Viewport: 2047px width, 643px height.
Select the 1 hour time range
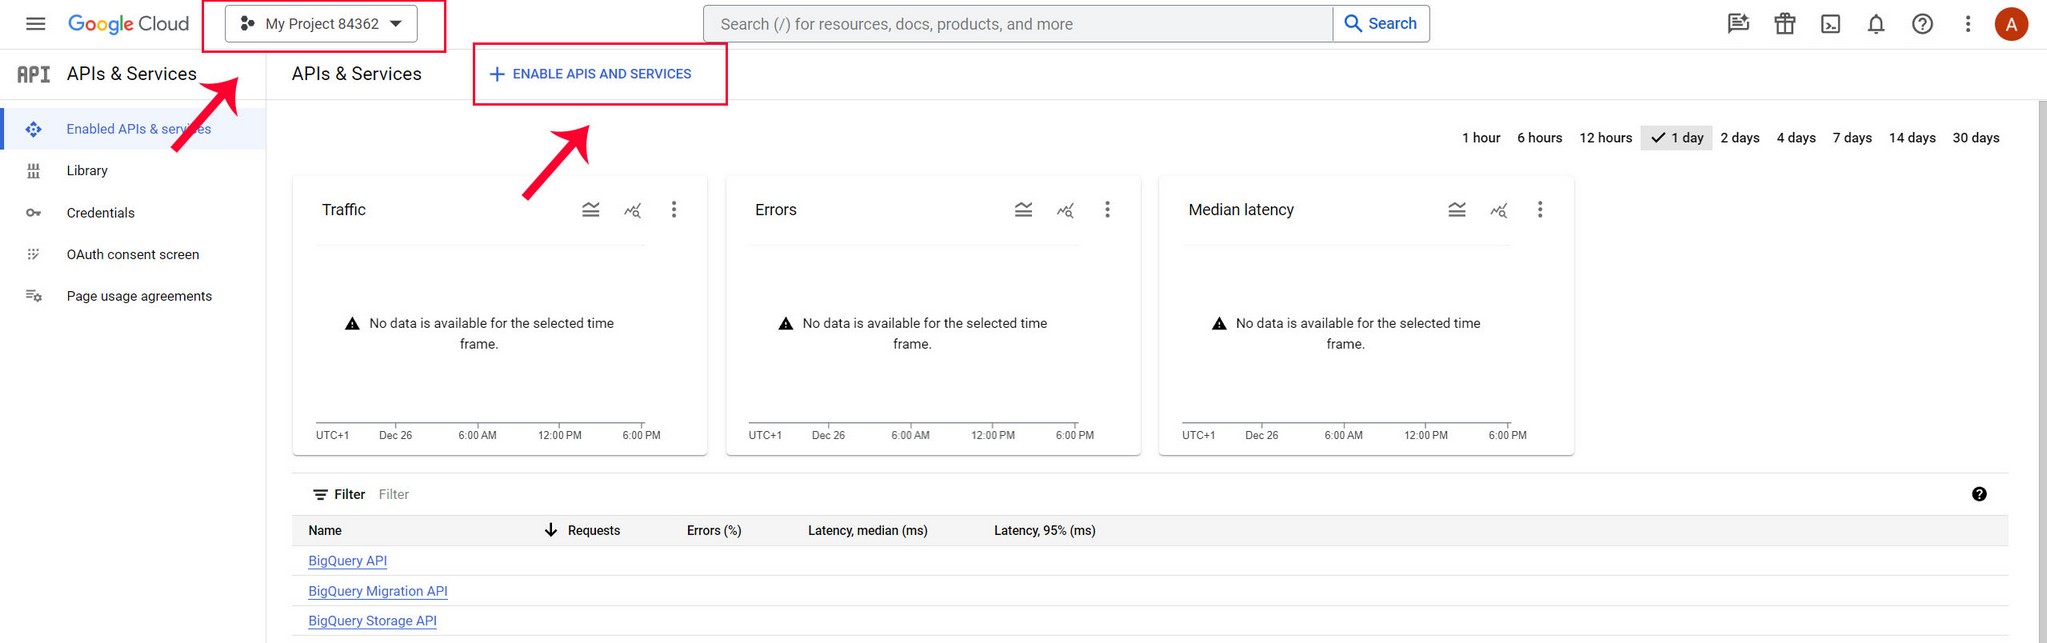(x=1481, y=138)
